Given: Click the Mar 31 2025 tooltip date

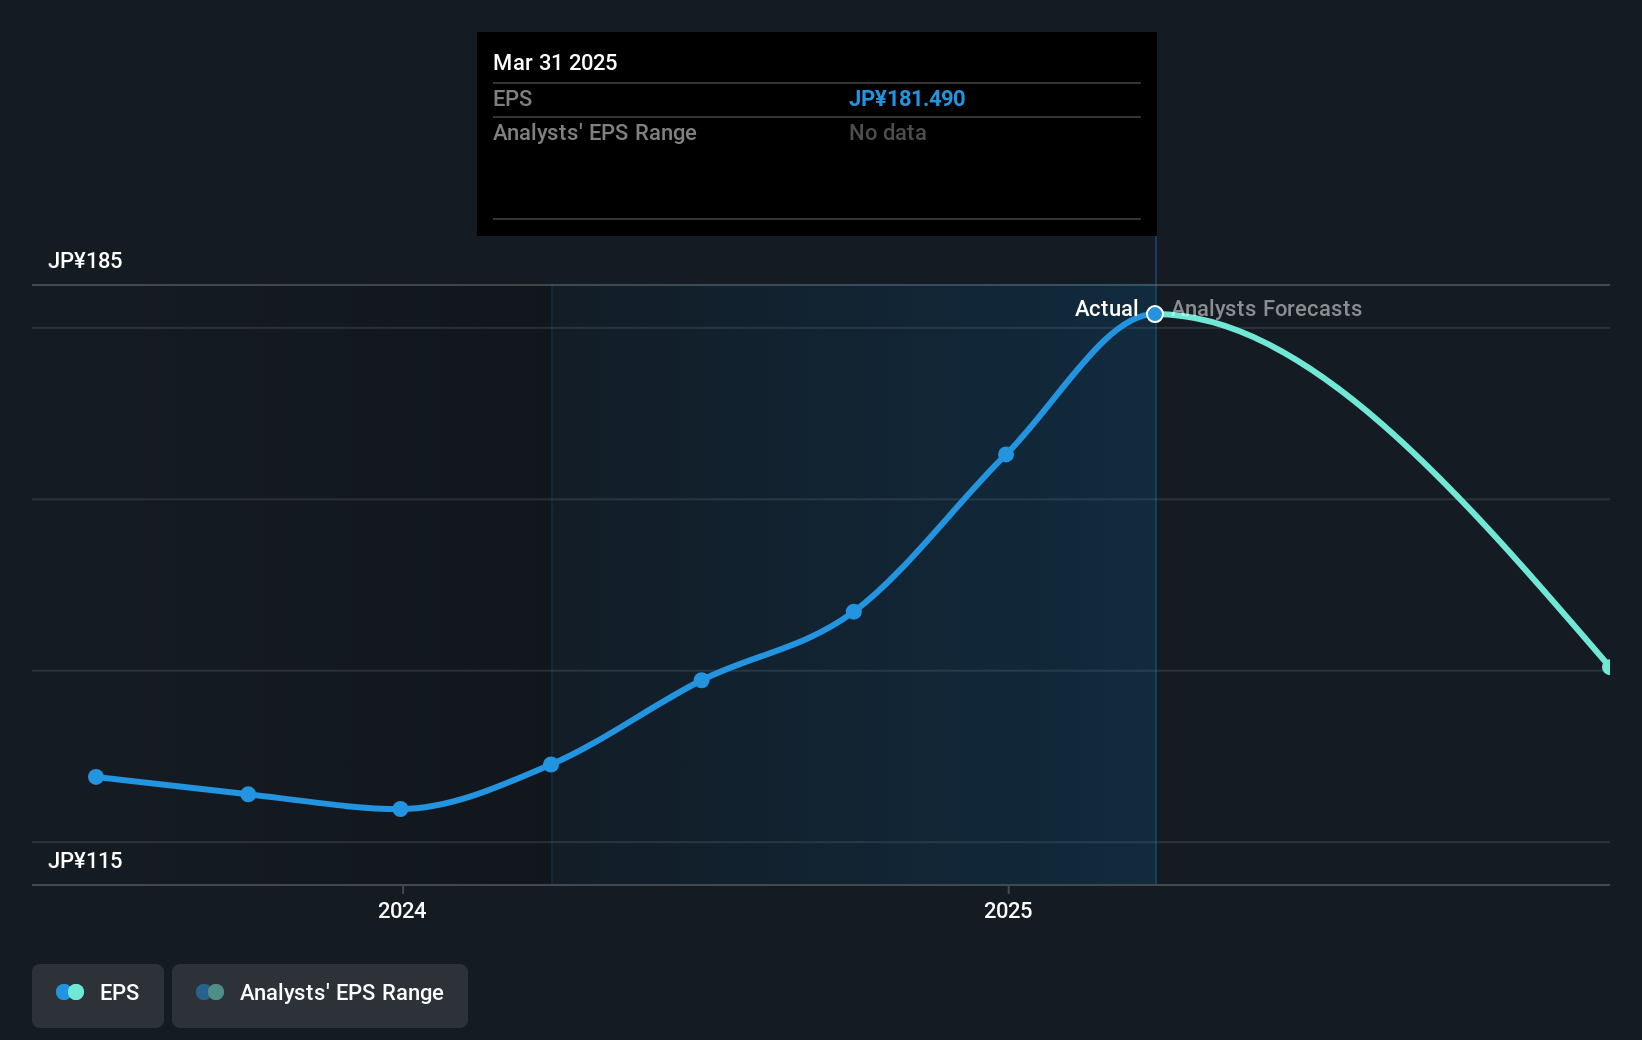Looking at the screenshot, I should coord(555,63).
